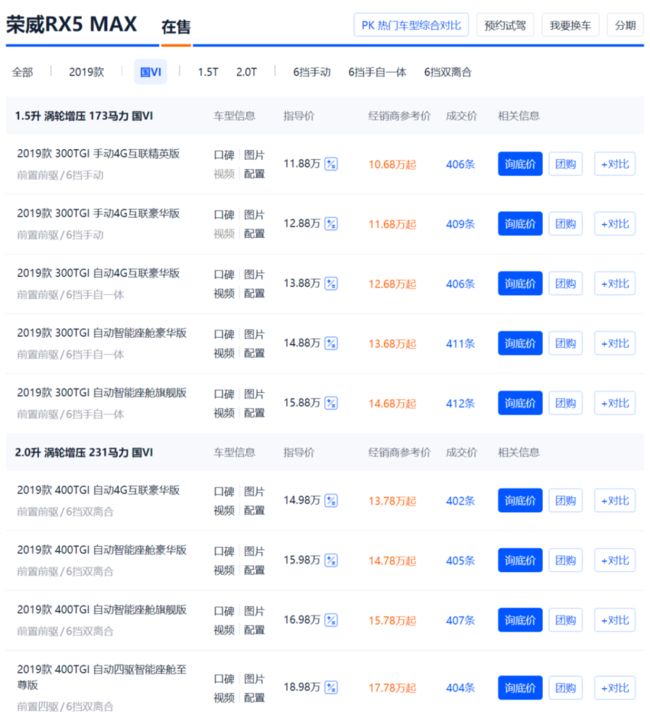The image size is (650, 721).
Task: View 409条 transaction prices
Action: (x=460, y=224)
